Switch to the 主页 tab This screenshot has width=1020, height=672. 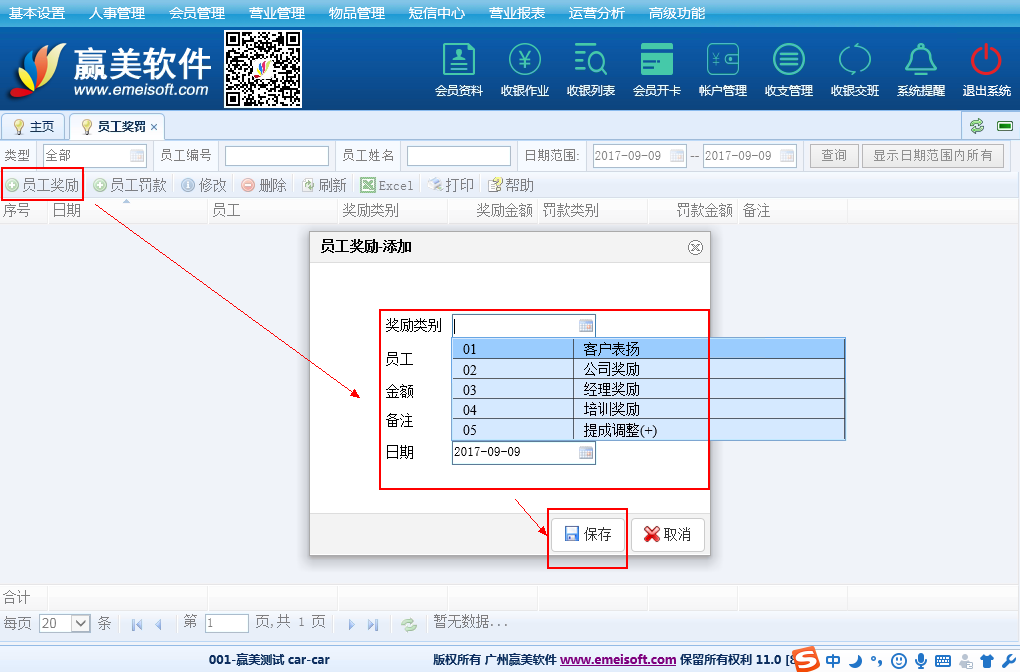coord(34,127)
